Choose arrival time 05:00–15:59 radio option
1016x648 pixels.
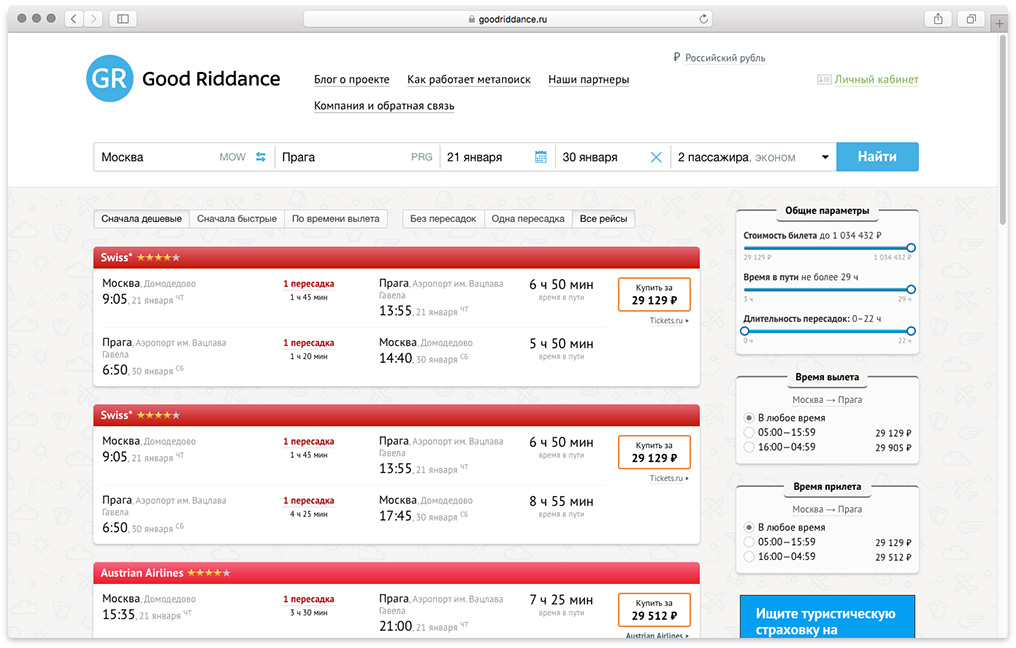point(750,542)
